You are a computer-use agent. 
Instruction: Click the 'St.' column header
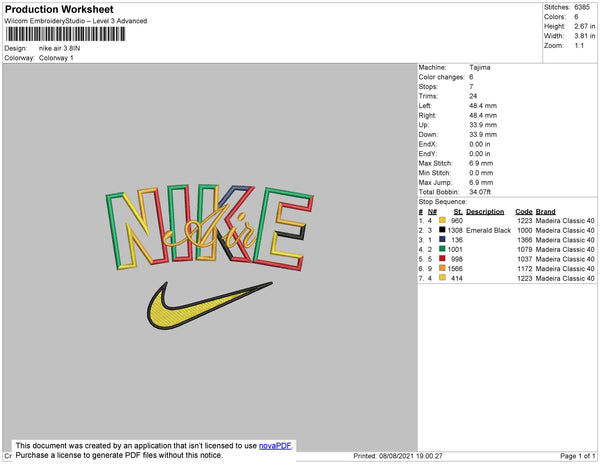pos(458,212)
